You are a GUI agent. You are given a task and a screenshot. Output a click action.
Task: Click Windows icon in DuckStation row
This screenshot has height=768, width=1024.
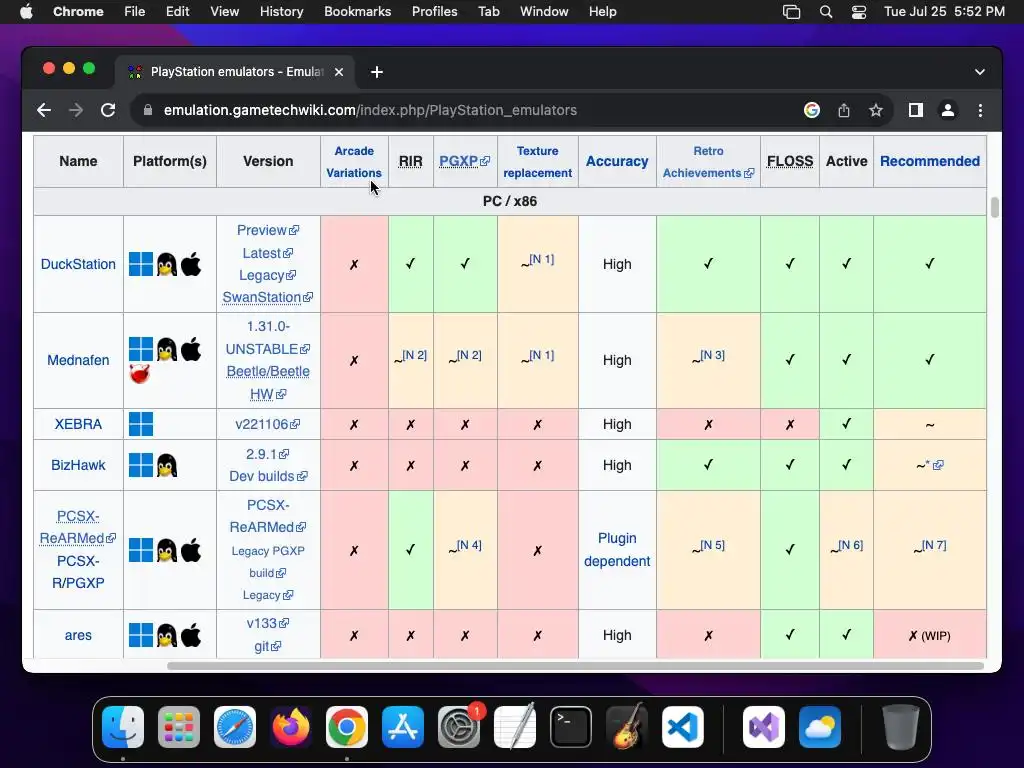(x=141, y=264)
